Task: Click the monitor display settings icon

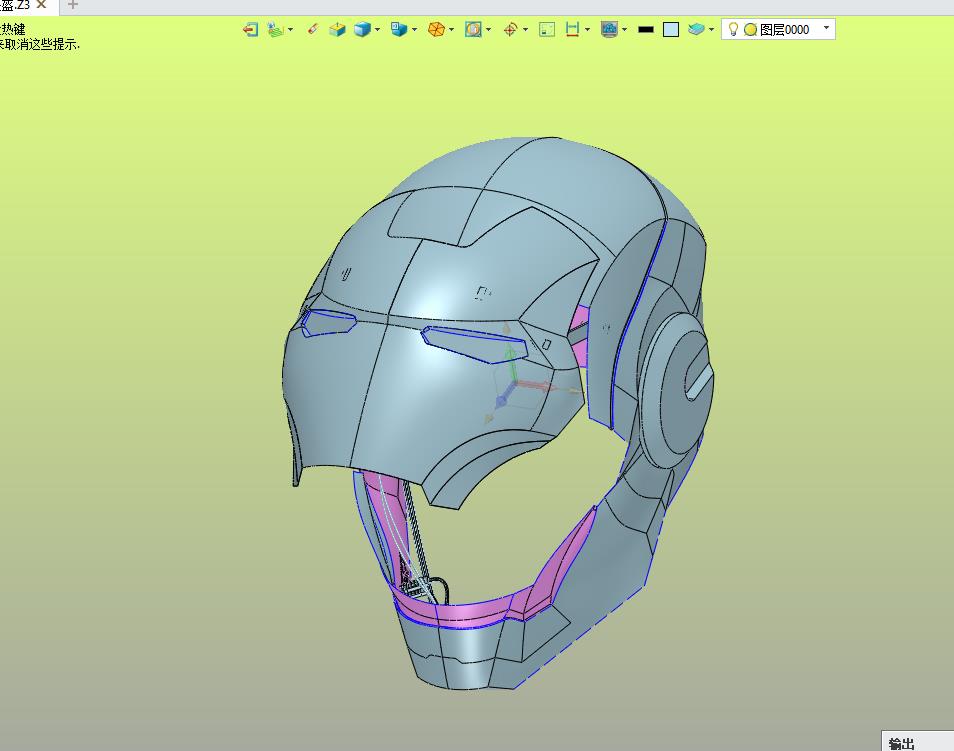Action: [x=609, y=29]
